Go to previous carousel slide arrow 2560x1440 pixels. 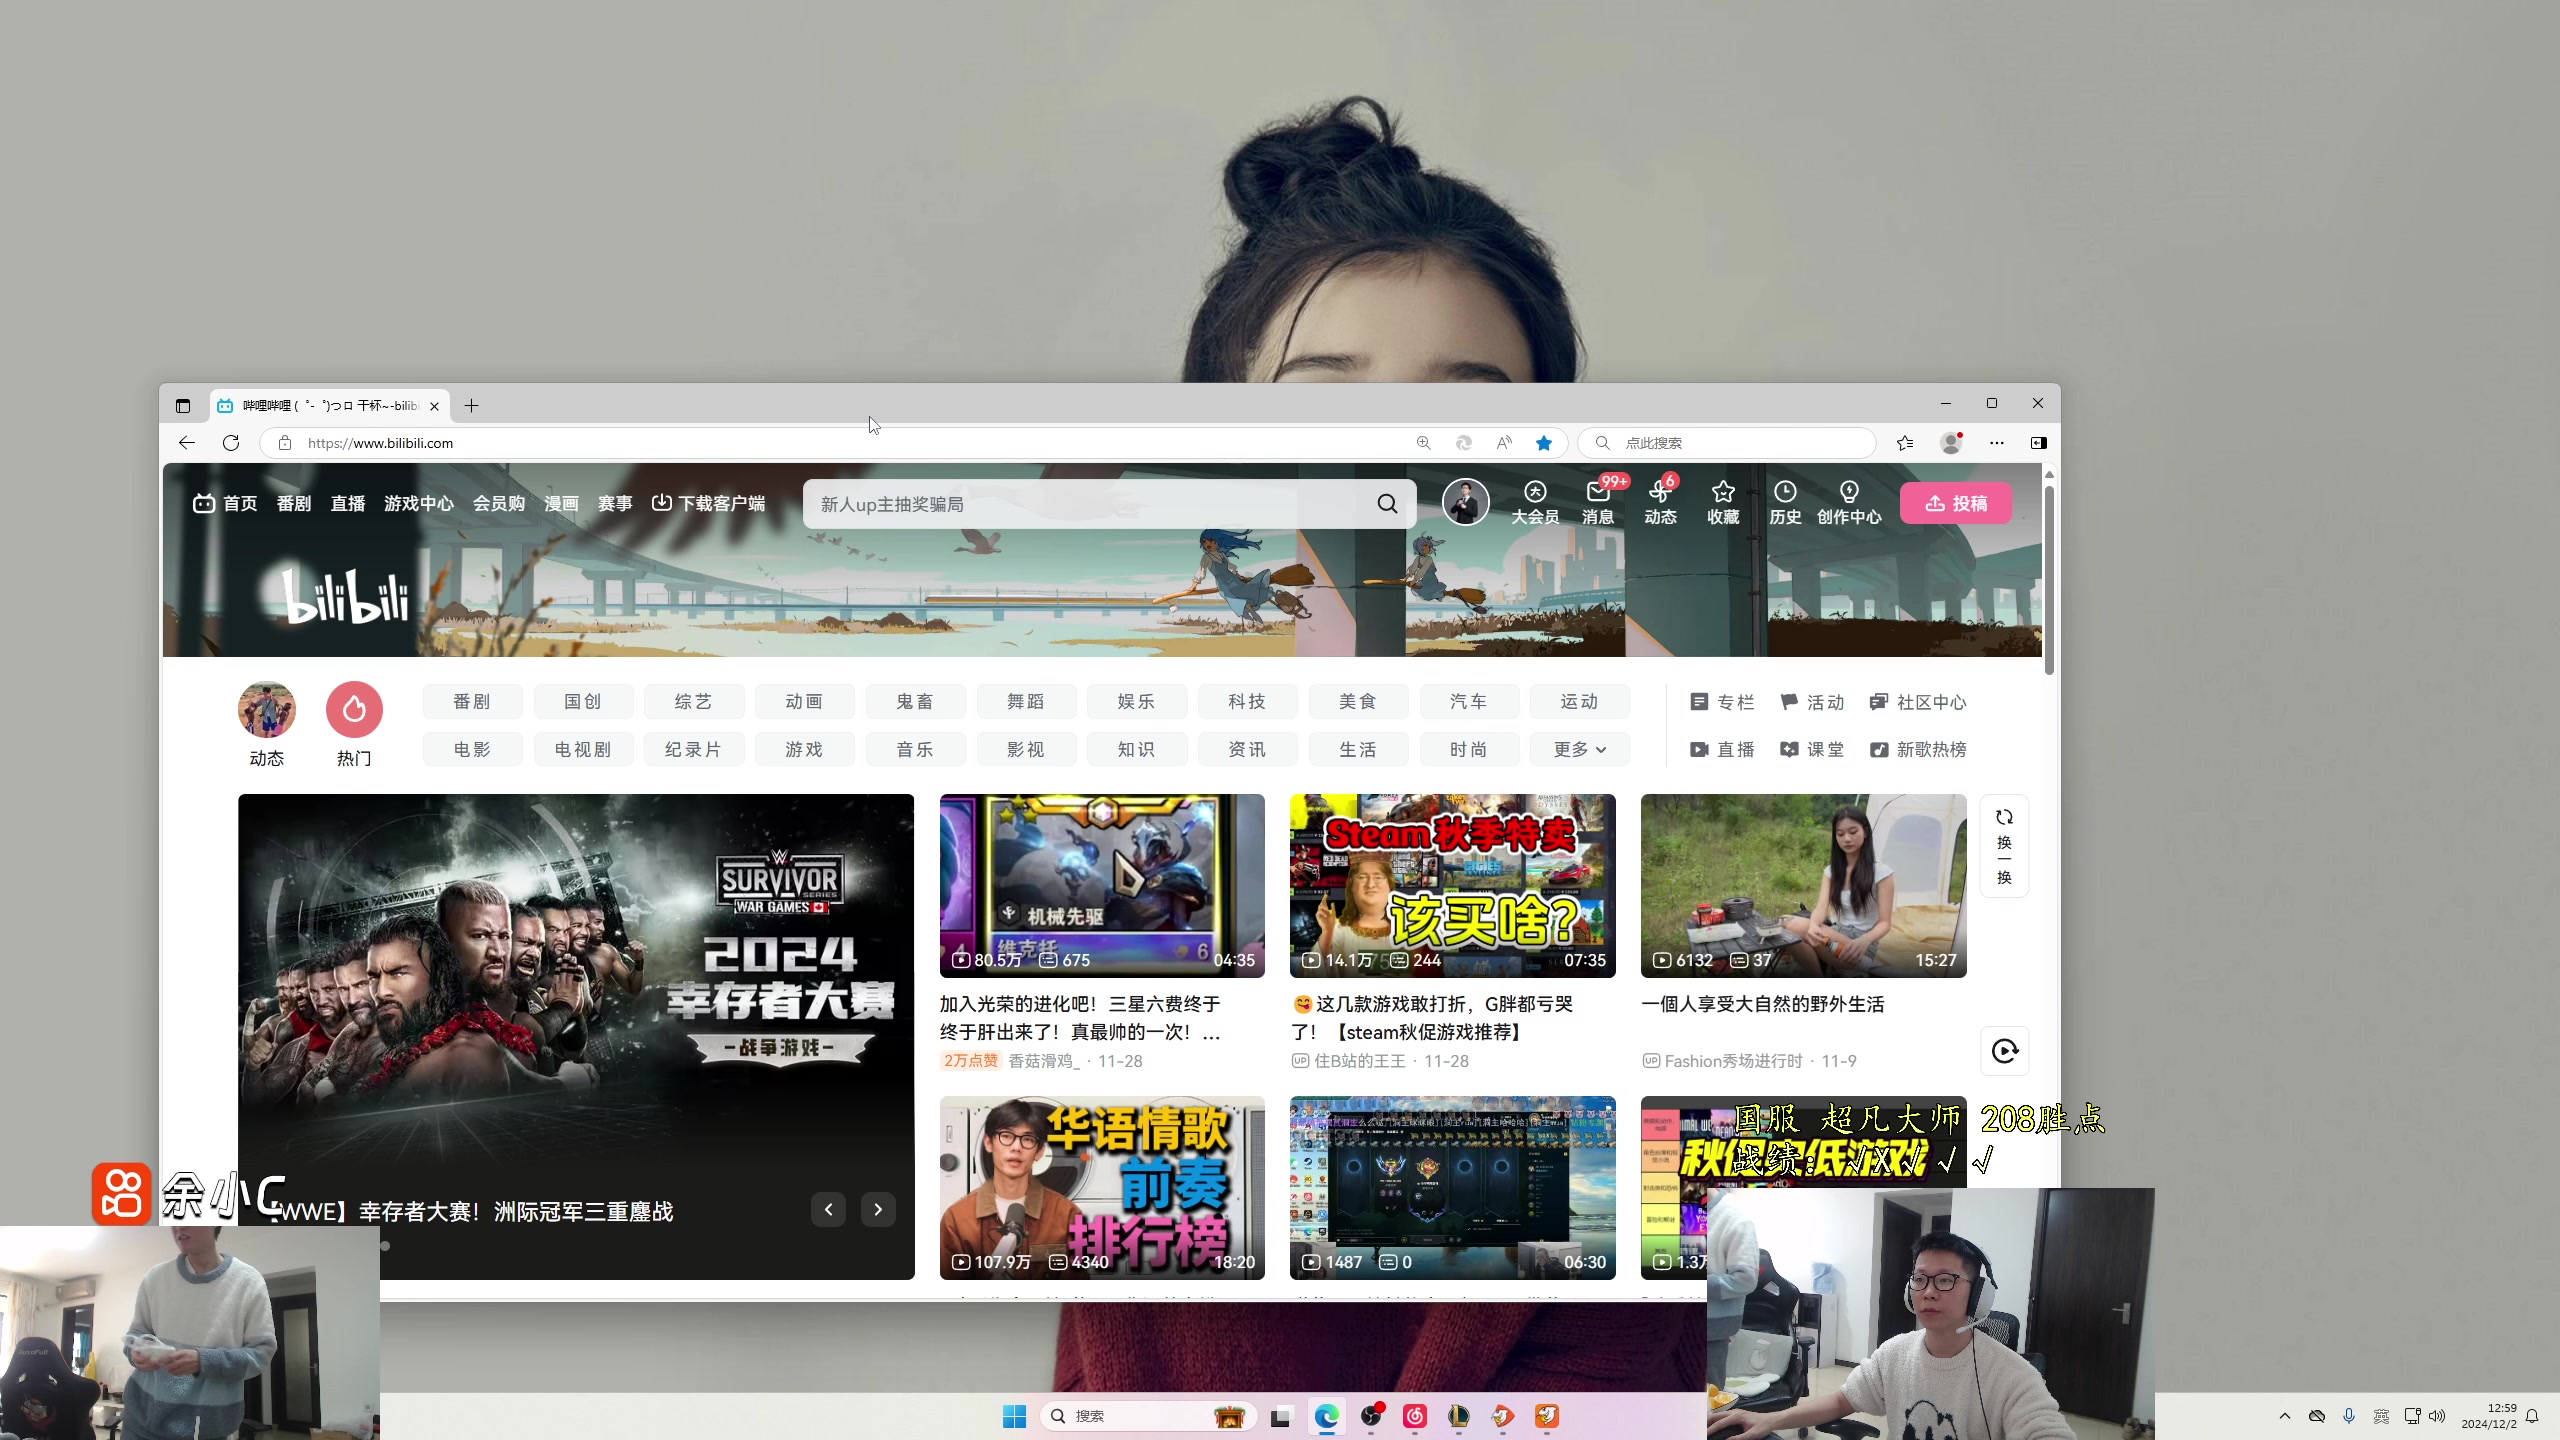[x=828, y=1210]
